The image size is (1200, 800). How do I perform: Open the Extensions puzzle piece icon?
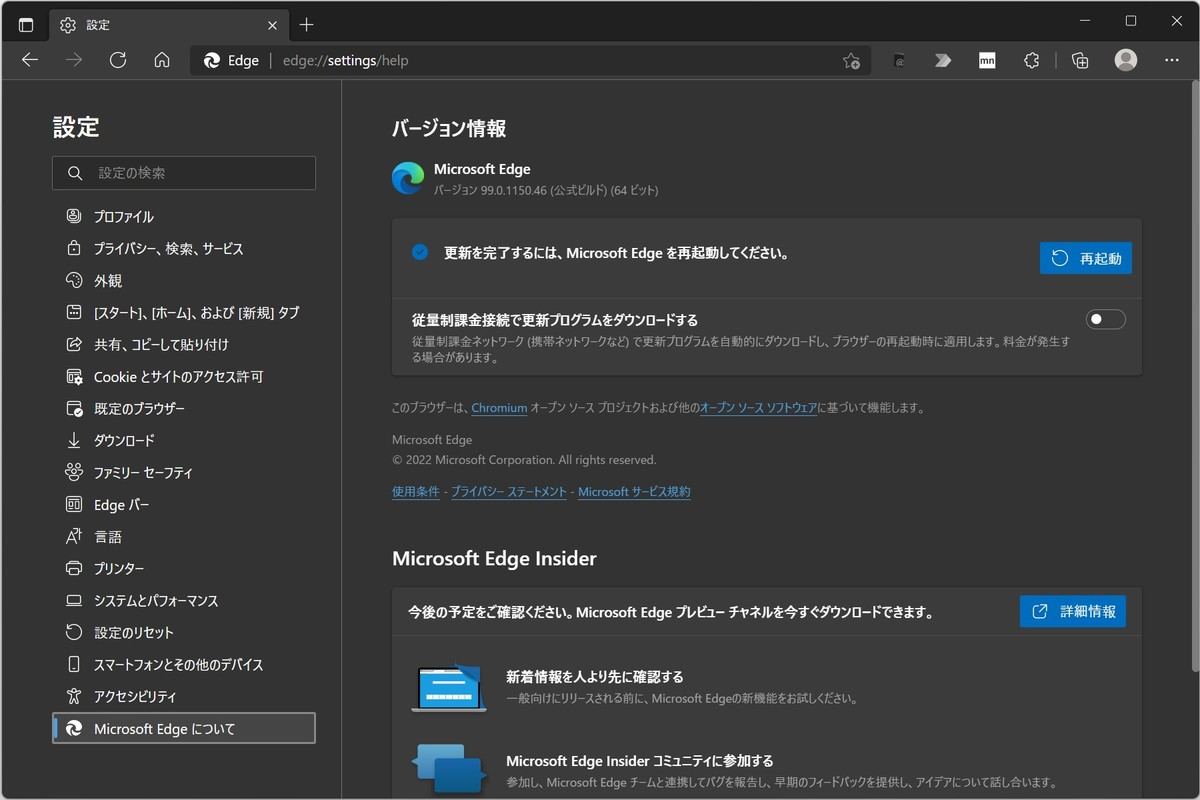(x=1032, y=61)
